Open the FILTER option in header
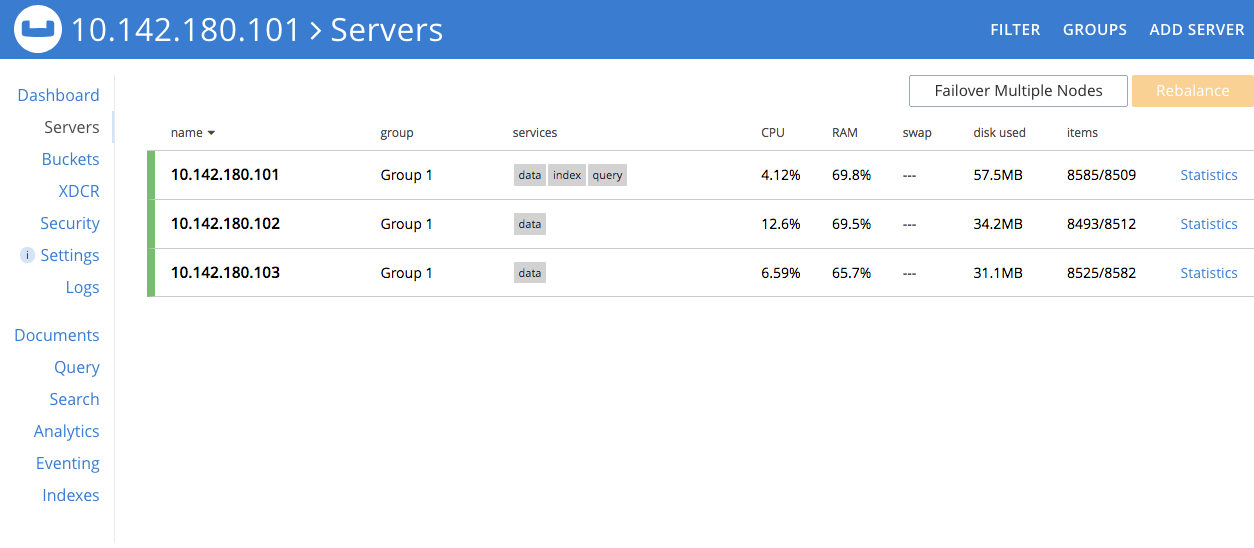Screen dimensions: 1254x548 [1015, 30]
